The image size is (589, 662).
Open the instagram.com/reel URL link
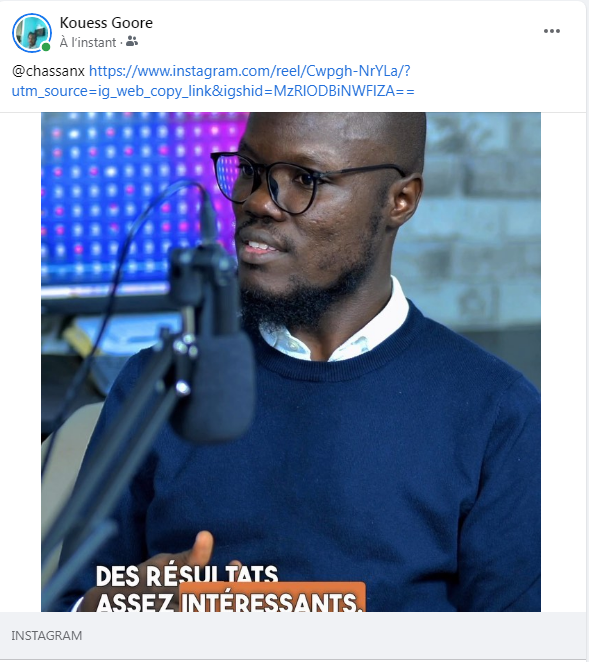coord(250,71)
